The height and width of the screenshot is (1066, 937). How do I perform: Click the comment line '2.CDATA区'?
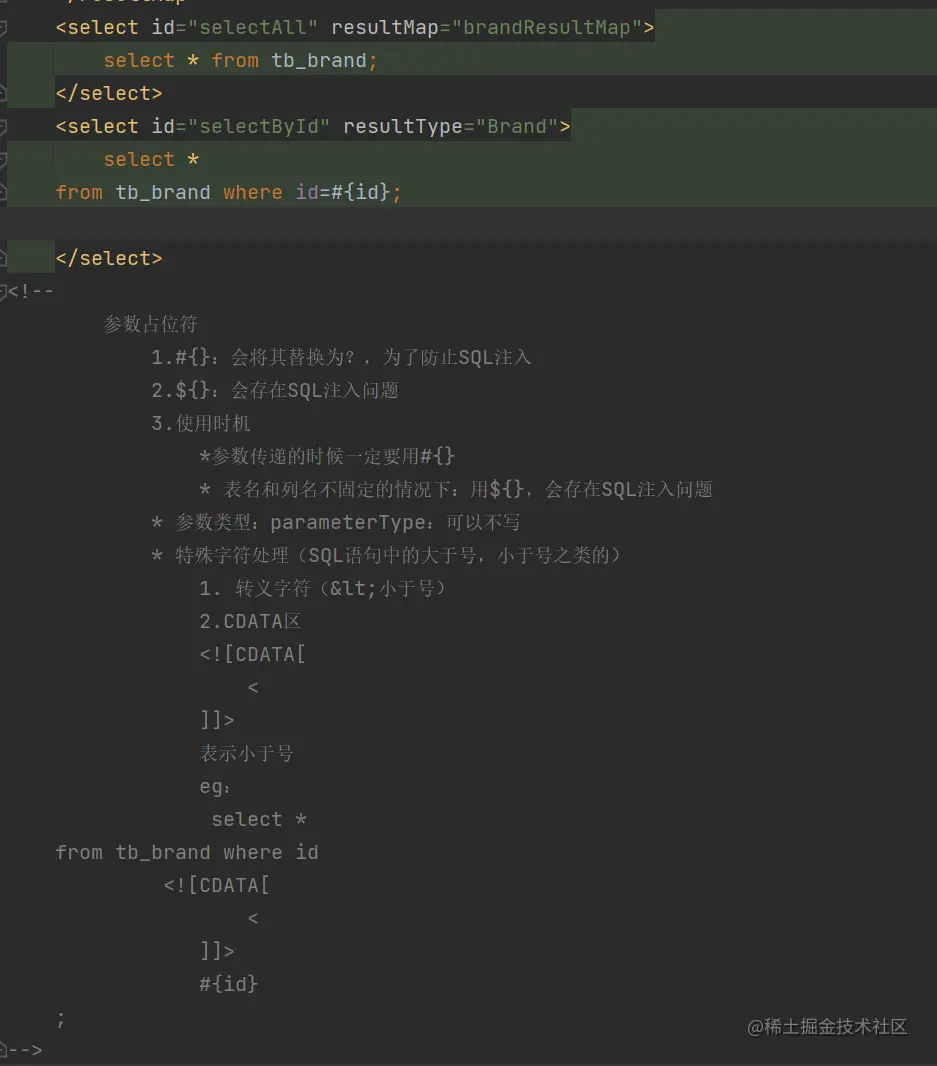pos(250,621)
